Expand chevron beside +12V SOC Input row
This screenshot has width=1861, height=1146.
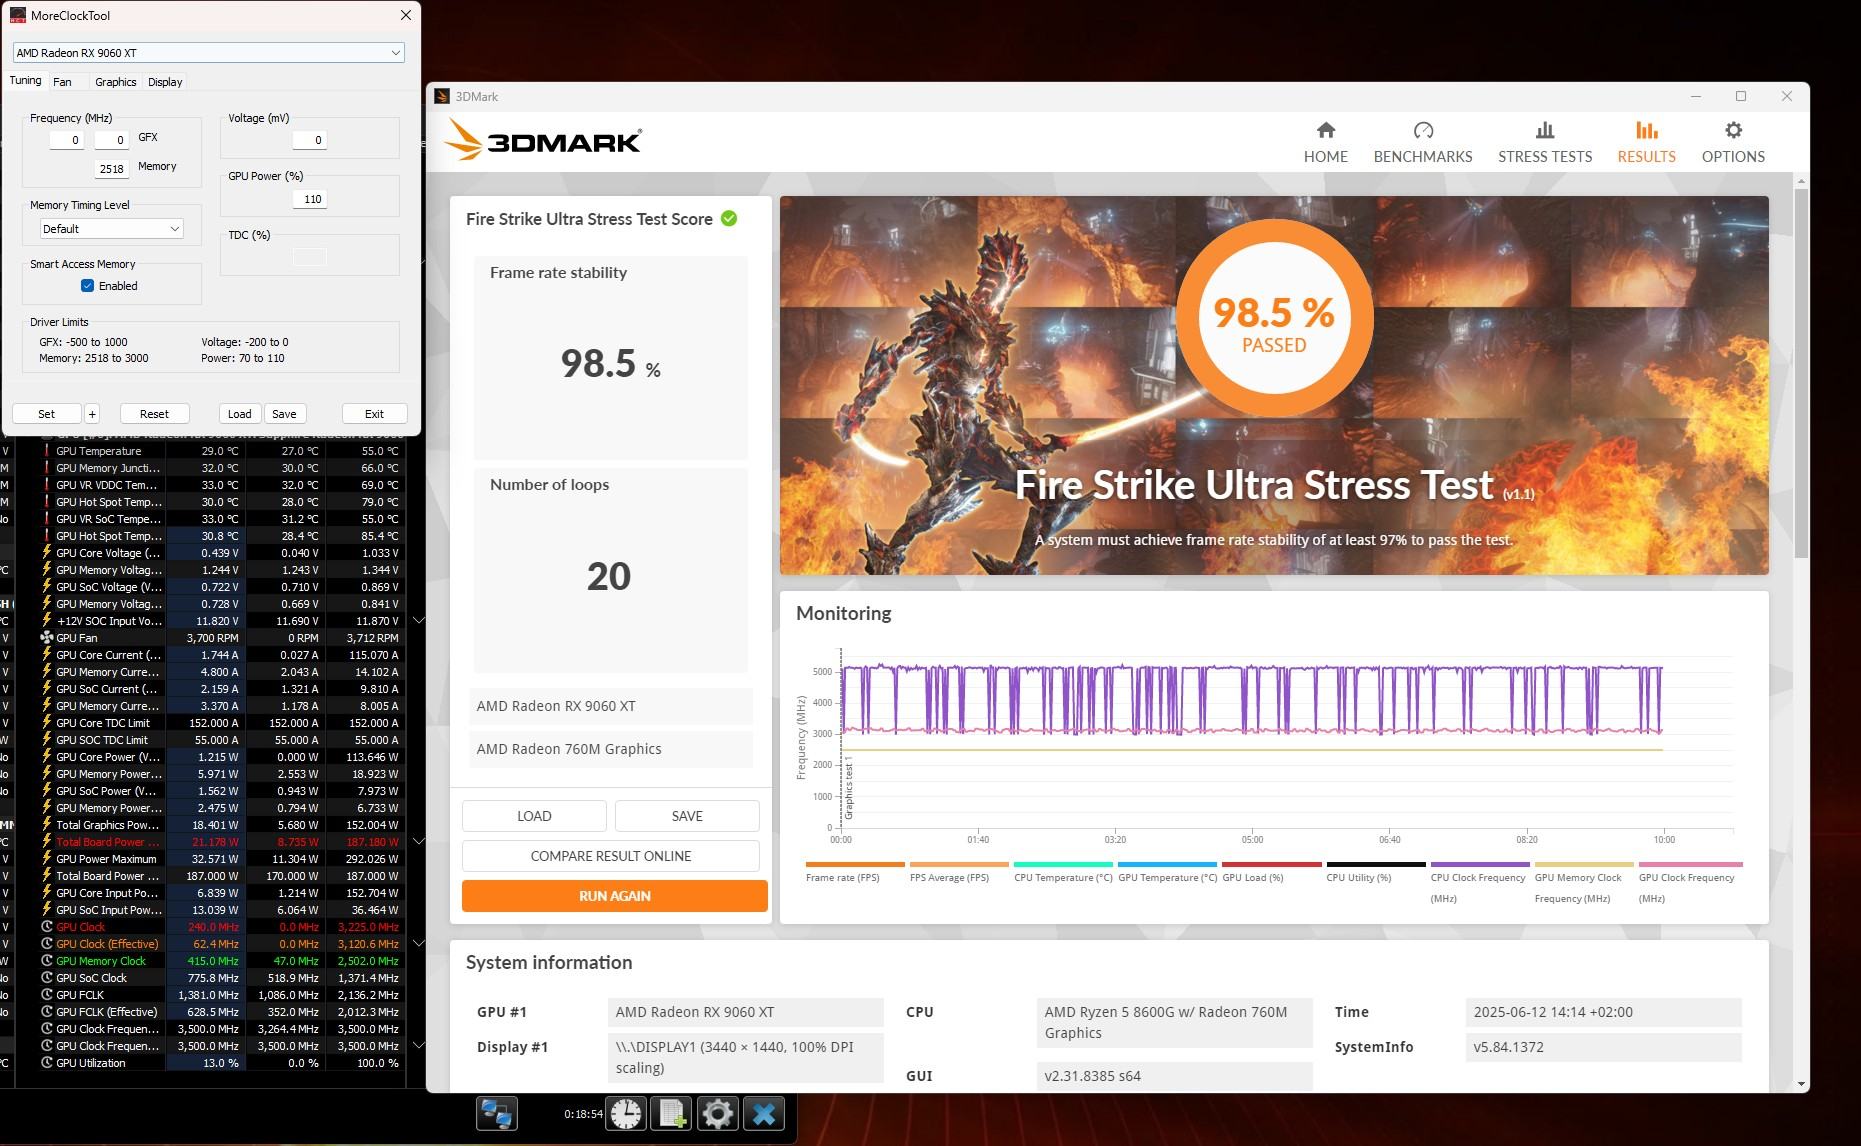[x=419, y=621]
